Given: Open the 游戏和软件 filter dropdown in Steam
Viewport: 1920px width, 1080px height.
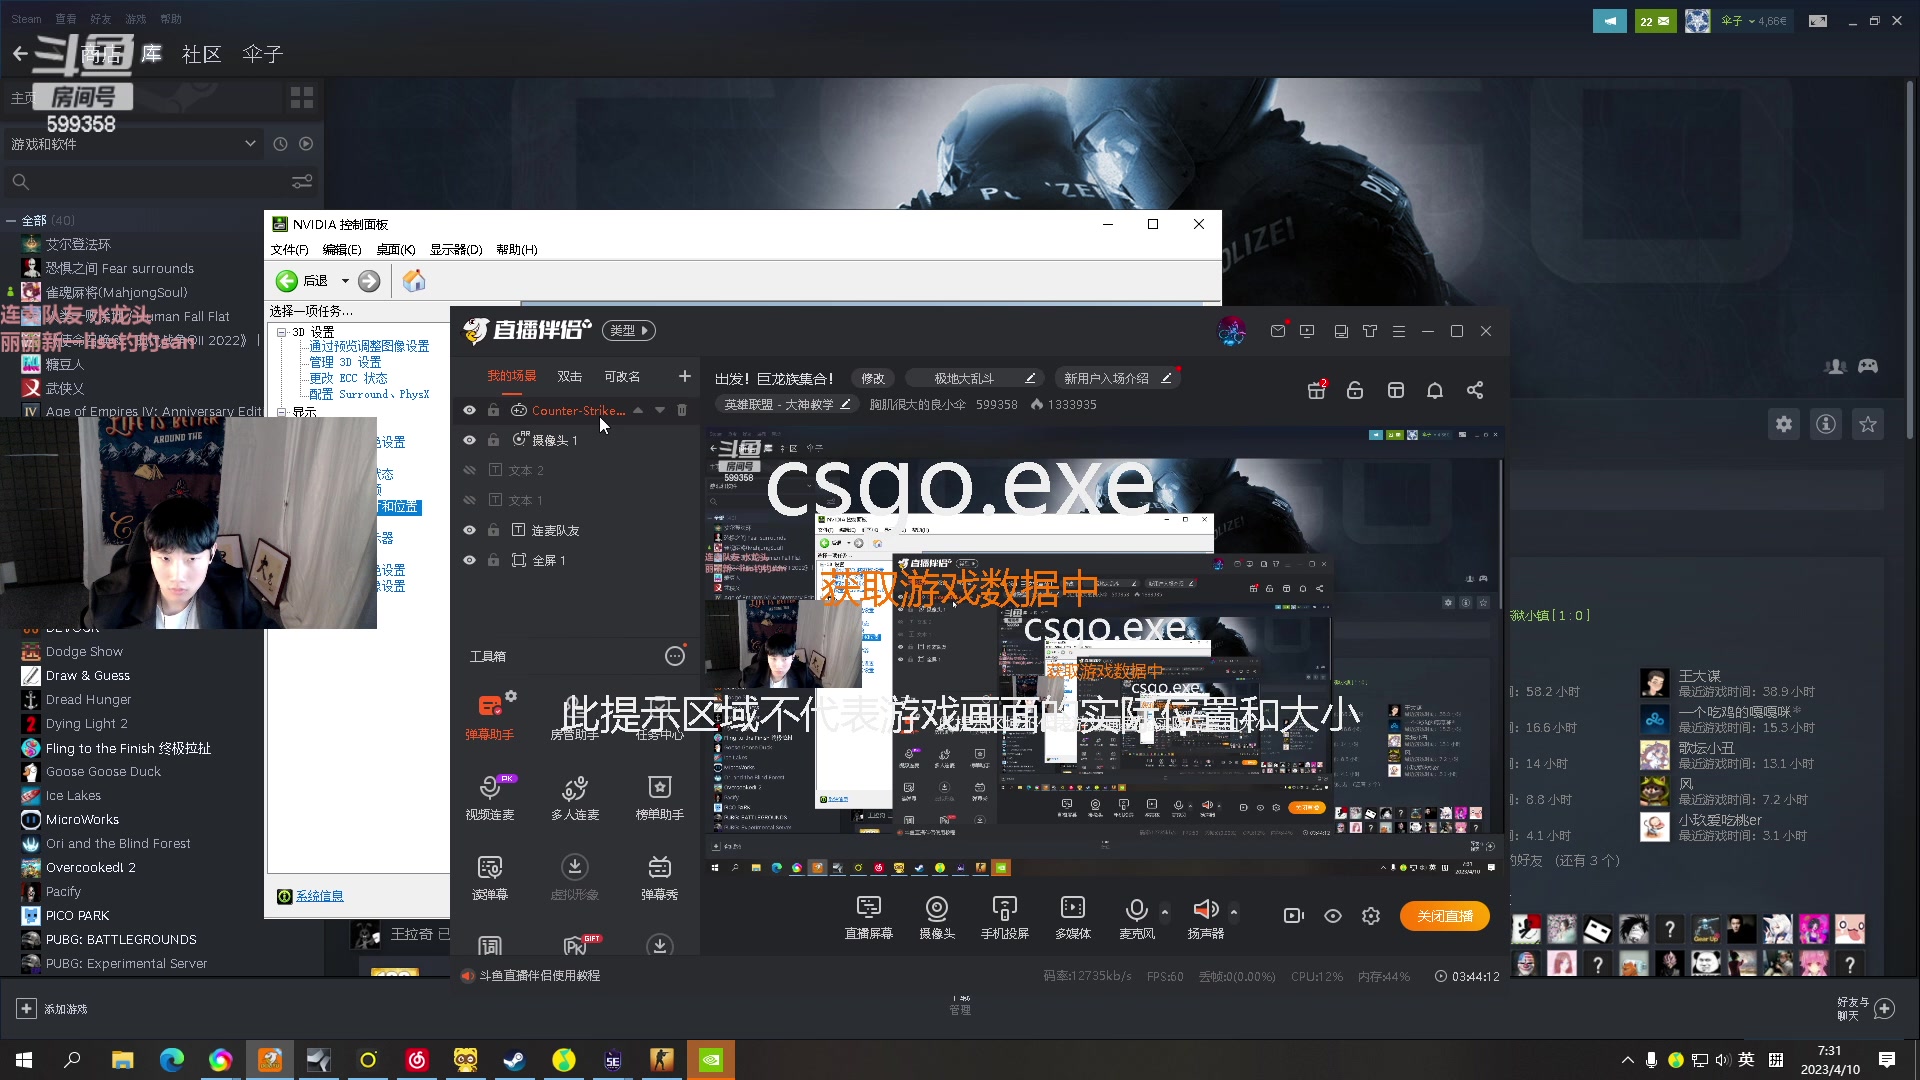Looking at the screenshot, I should (133, 144).
